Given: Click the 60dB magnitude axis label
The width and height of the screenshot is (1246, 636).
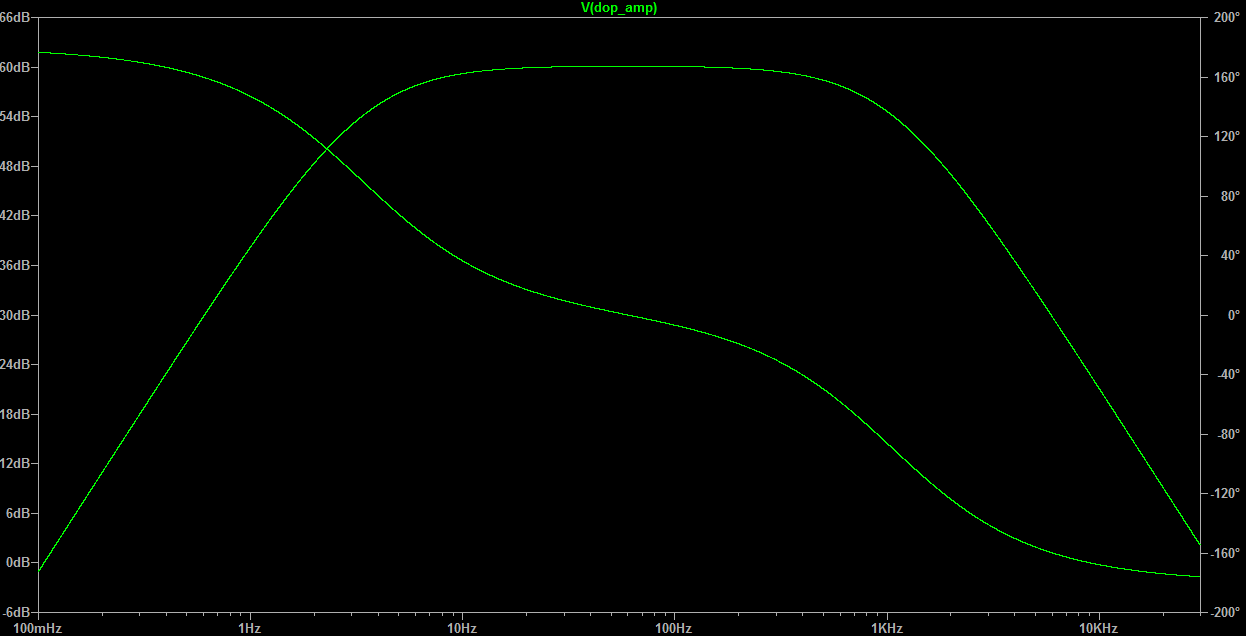Looking at the screenshot, I should pos(15,67).
